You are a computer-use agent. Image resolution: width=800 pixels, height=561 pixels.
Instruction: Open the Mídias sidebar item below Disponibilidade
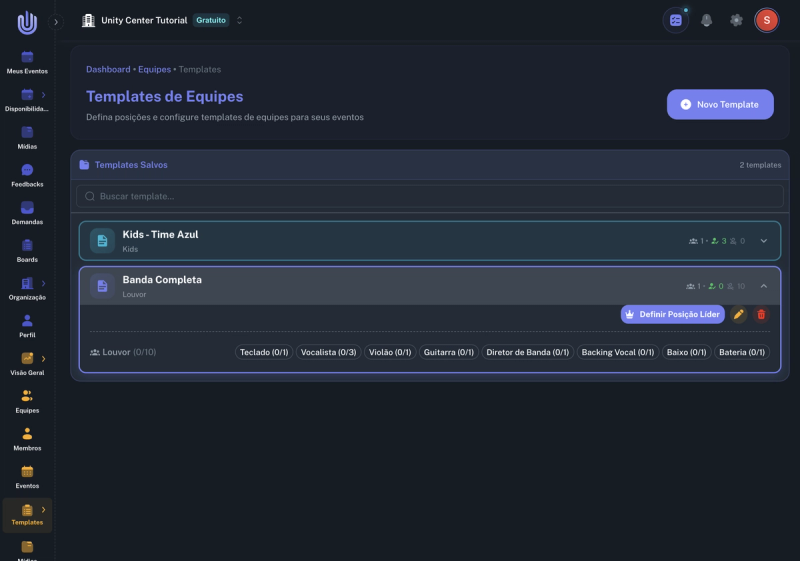click(x=27, y=138)
